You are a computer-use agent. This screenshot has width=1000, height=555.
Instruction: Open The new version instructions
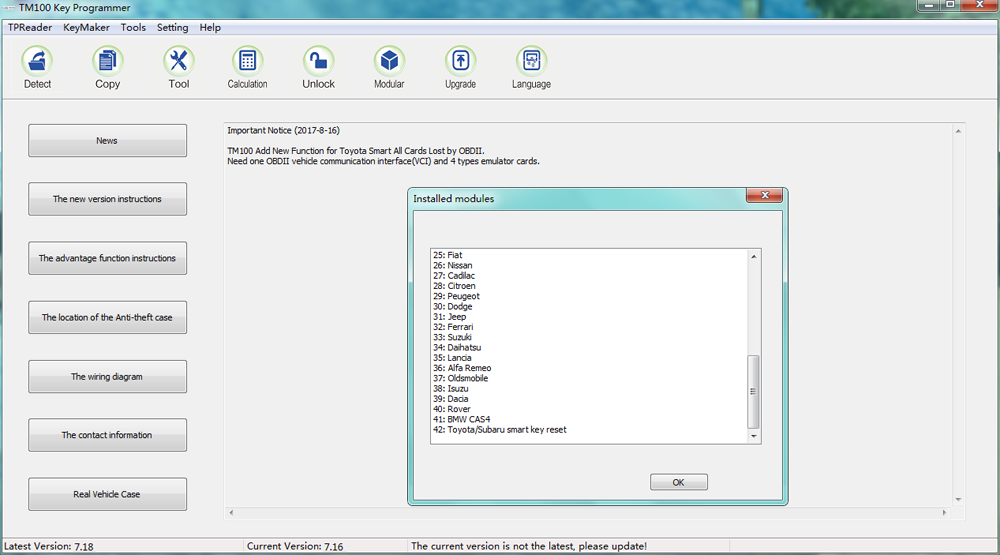(107, 199)
